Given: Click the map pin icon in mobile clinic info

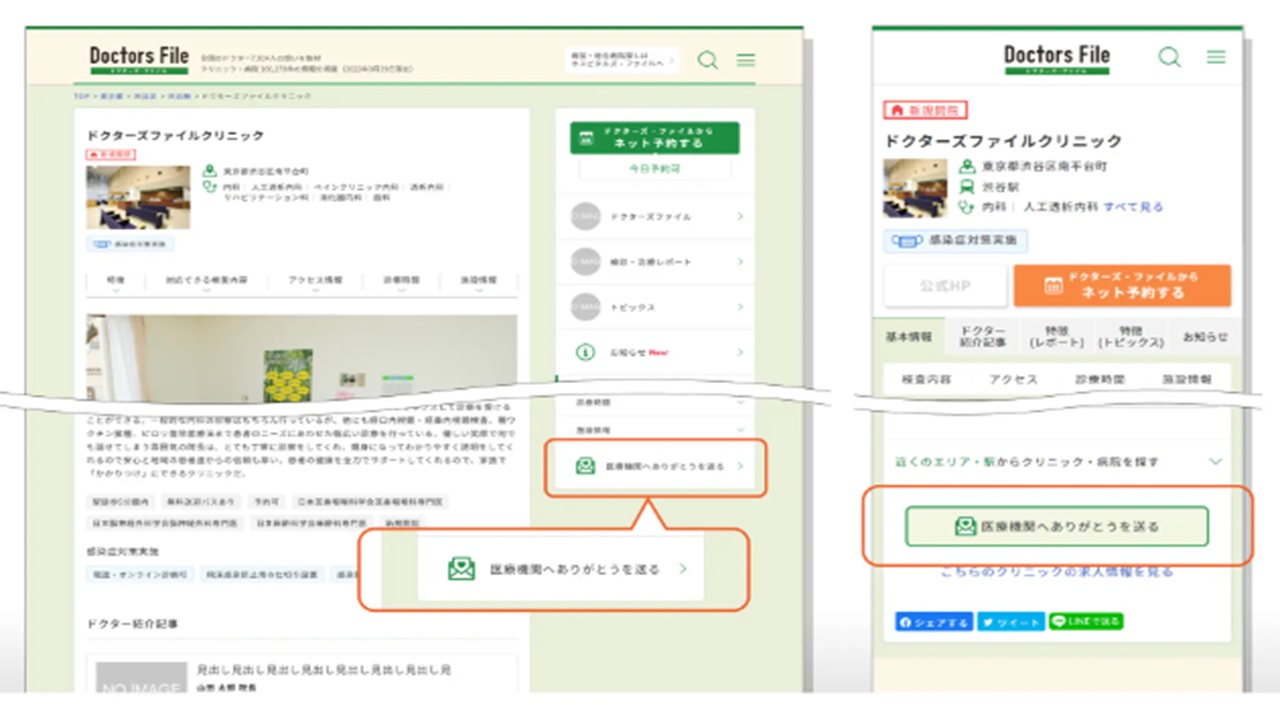Looking at the screenshot, I should (967, 167).
